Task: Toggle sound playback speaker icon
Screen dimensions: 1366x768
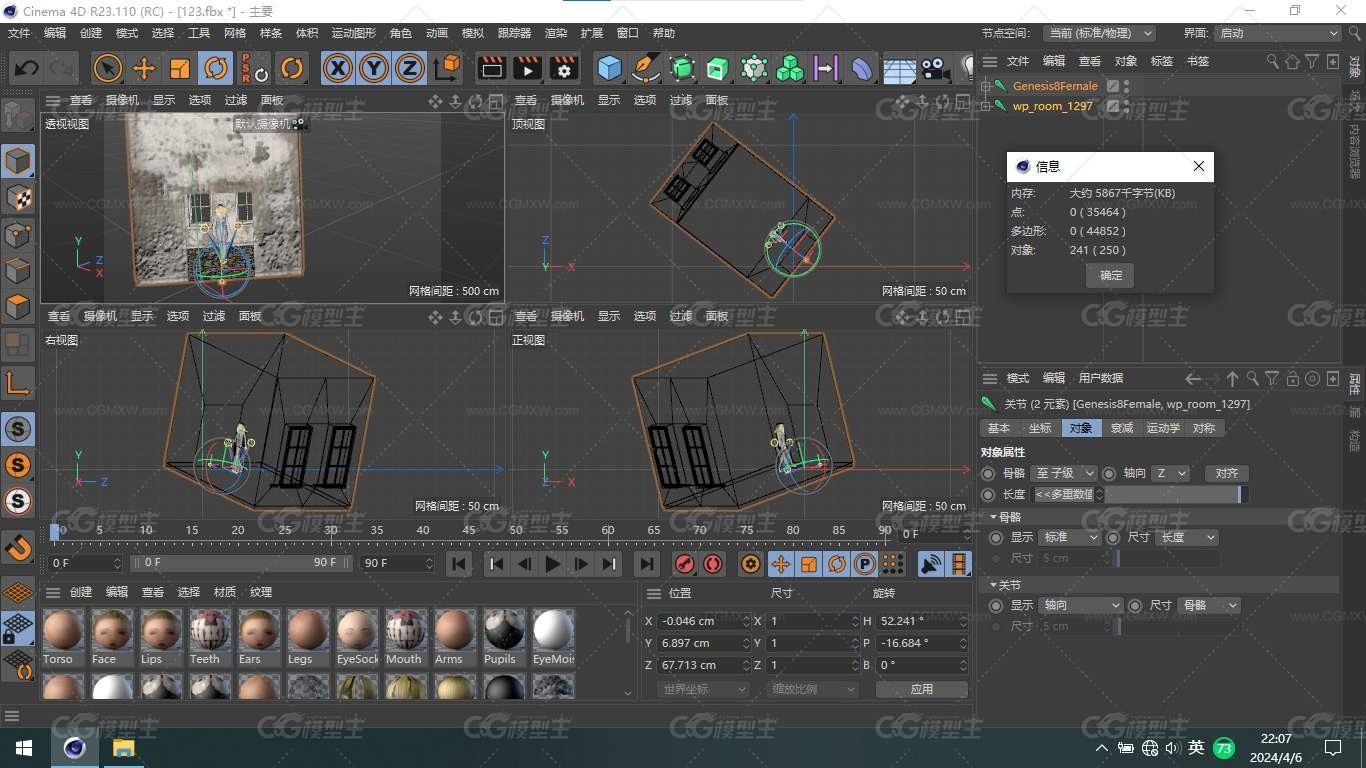Action: pos(930,564)
